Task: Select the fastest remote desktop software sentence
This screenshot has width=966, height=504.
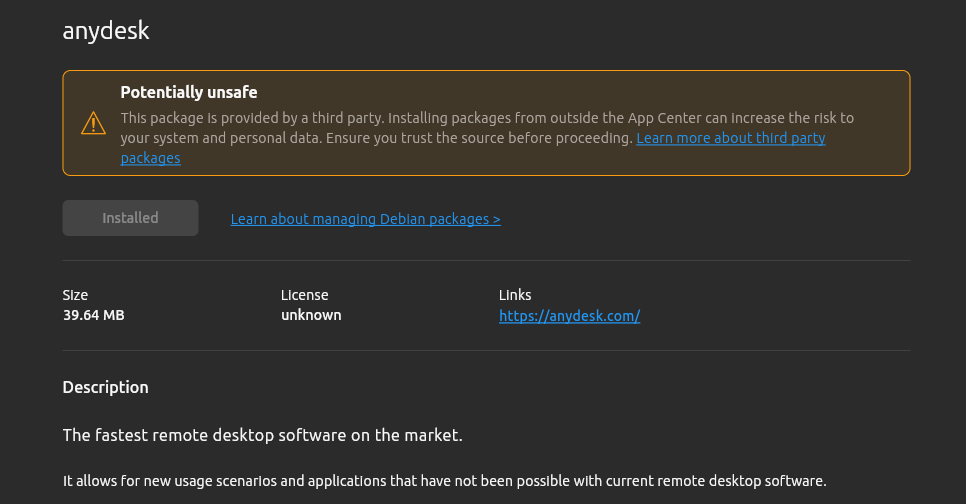Action: 262,436
